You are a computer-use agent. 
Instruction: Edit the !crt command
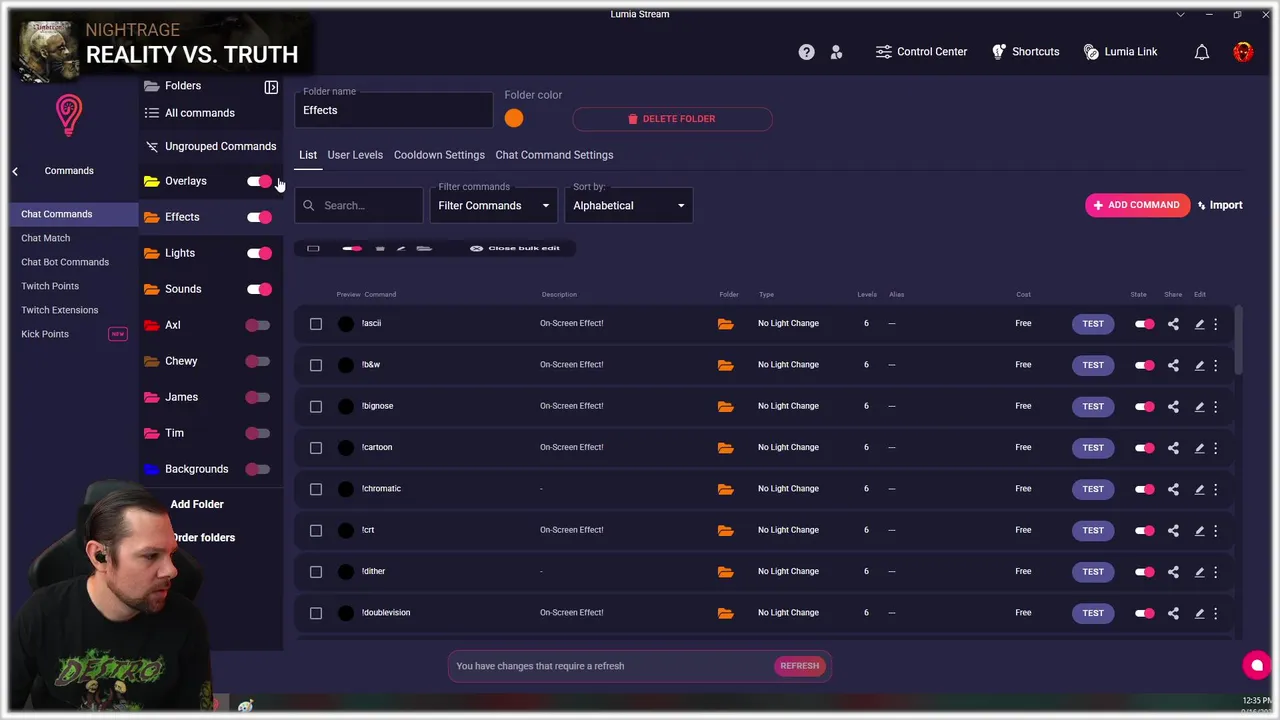click(x=1199, y=531)
